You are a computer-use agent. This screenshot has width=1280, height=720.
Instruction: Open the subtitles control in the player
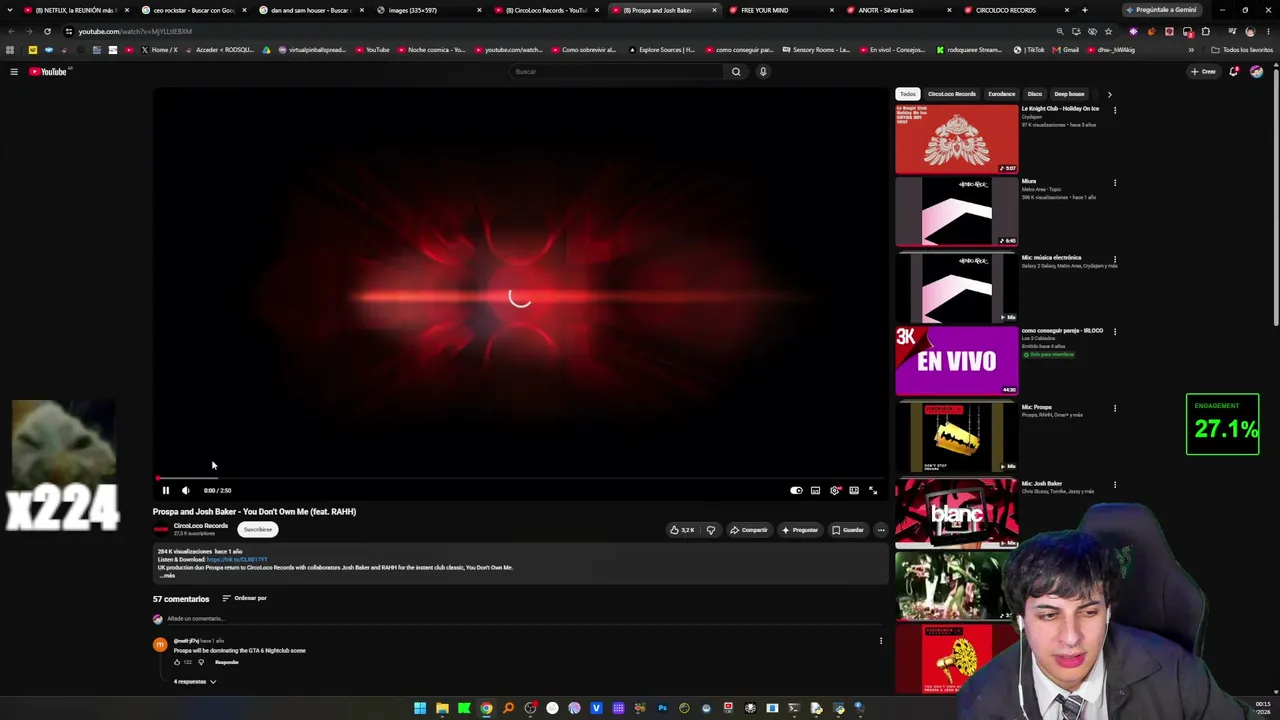tap(815, 490)
